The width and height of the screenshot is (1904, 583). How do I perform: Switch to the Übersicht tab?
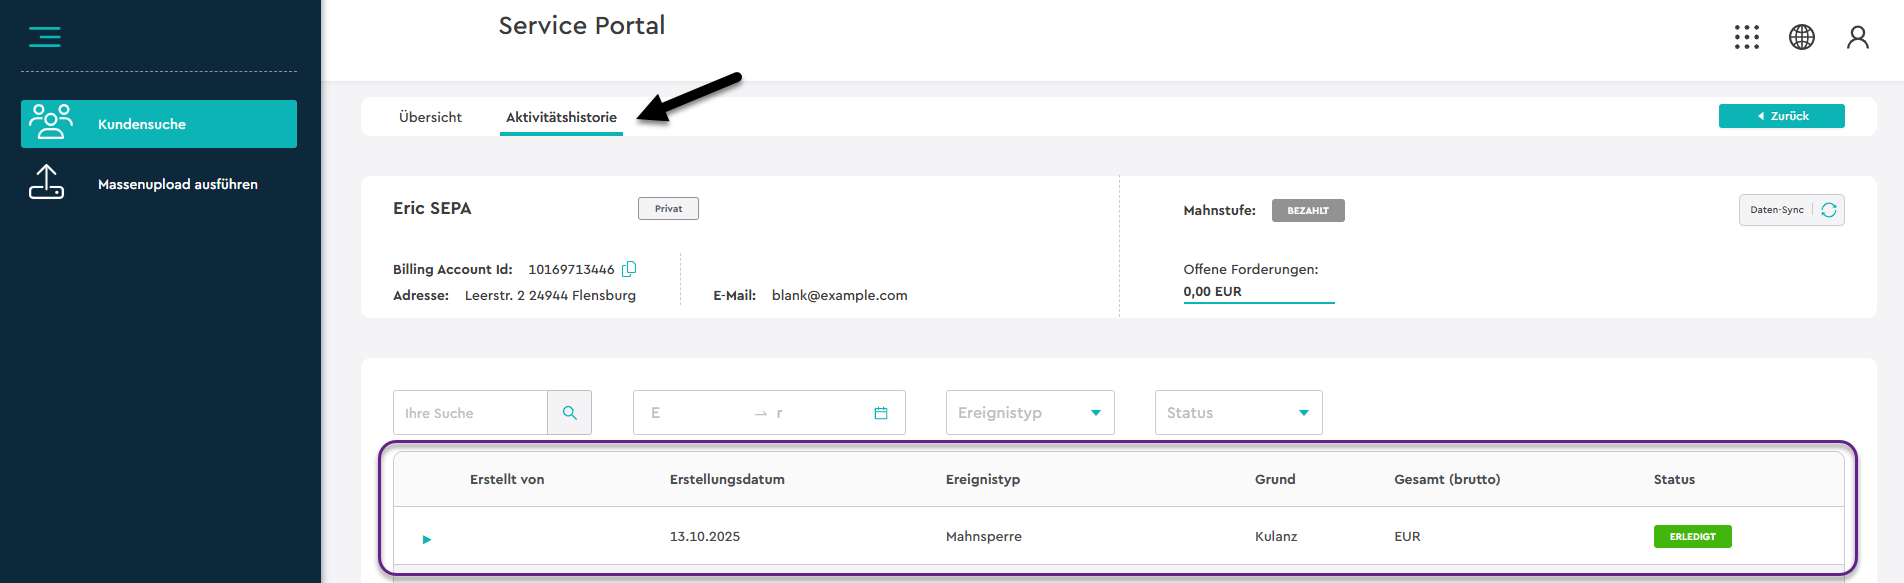(x=430, y=117)
